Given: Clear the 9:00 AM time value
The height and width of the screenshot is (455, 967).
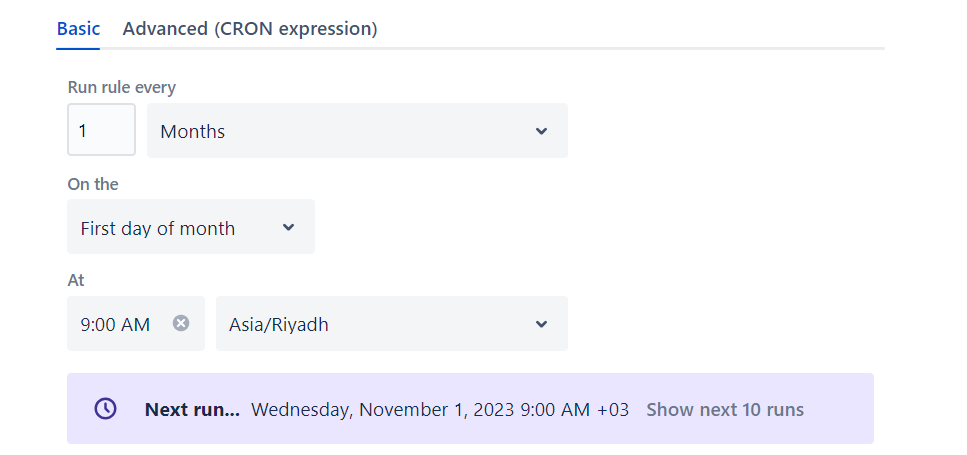Looking at the screenshot, I should click(181, 323).
